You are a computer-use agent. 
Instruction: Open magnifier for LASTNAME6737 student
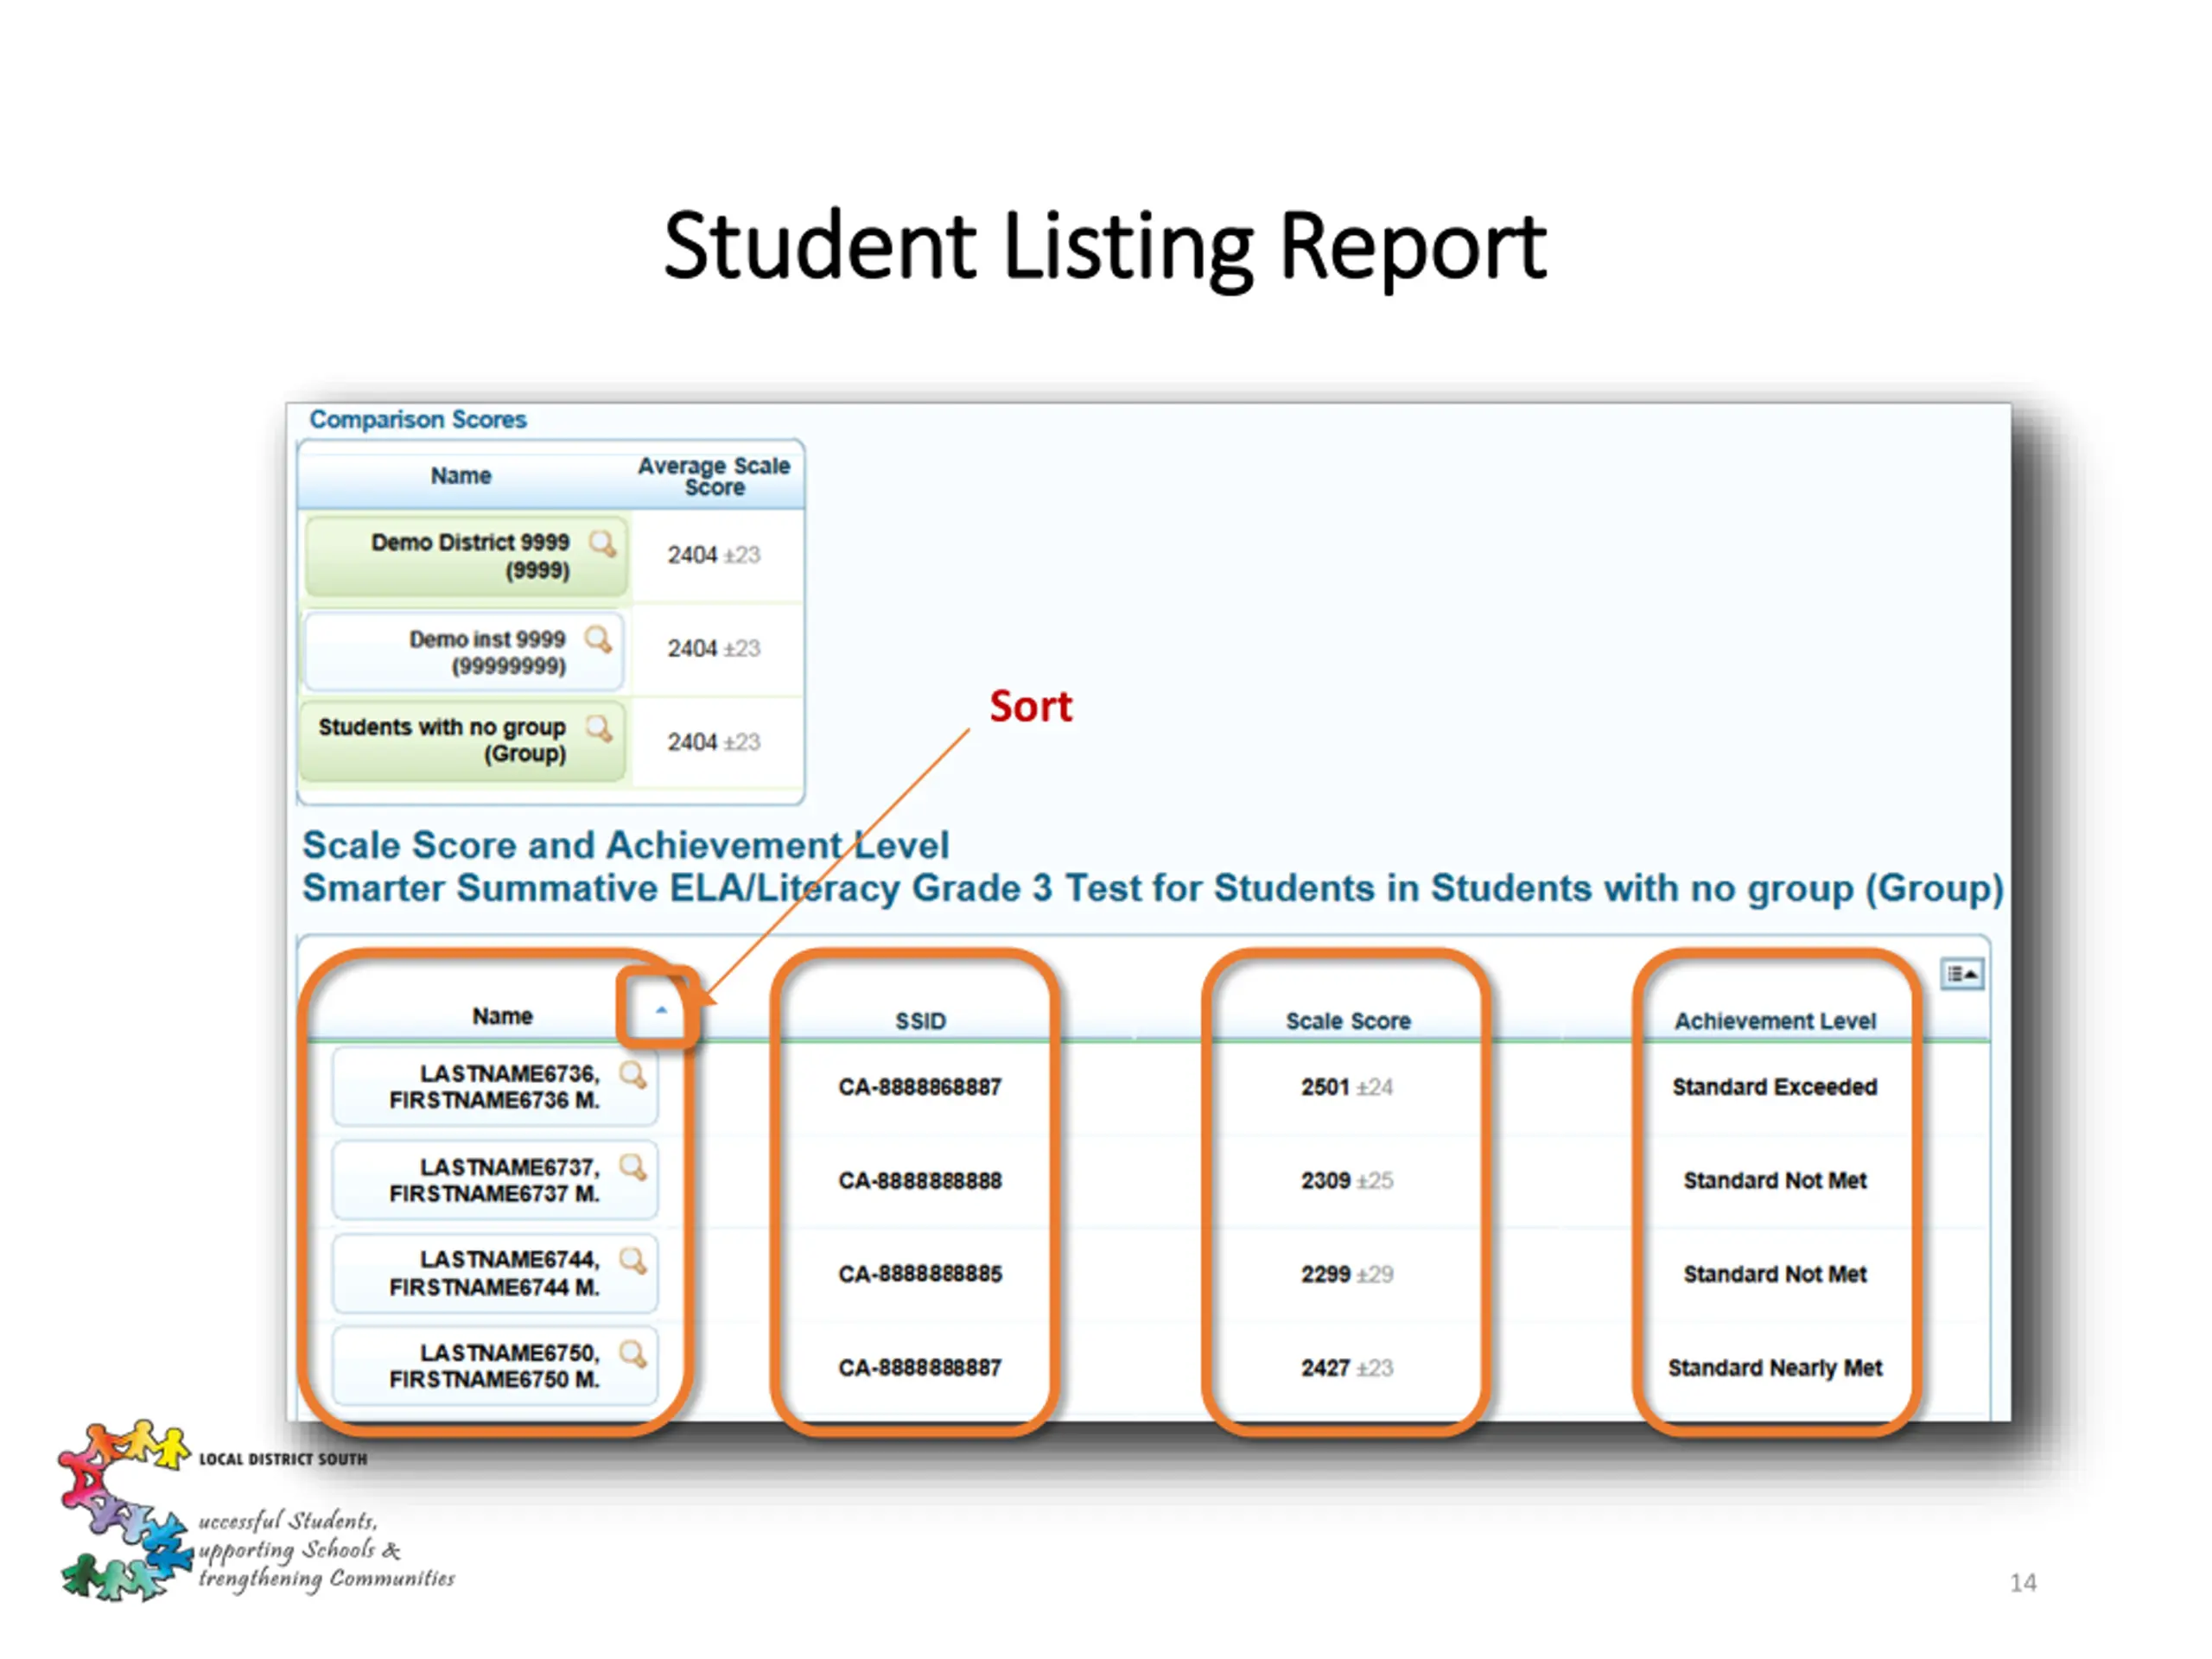[632, 1167]
